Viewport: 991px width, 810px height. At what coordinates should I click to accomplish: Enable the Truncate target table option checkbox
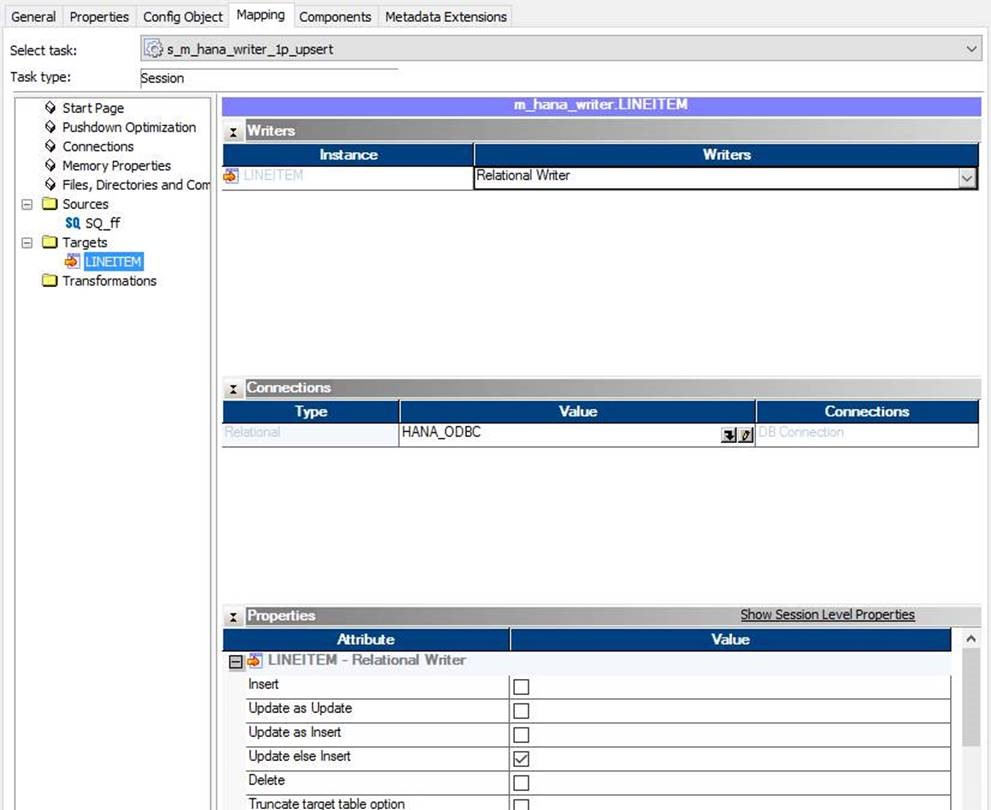click(521, 804)
